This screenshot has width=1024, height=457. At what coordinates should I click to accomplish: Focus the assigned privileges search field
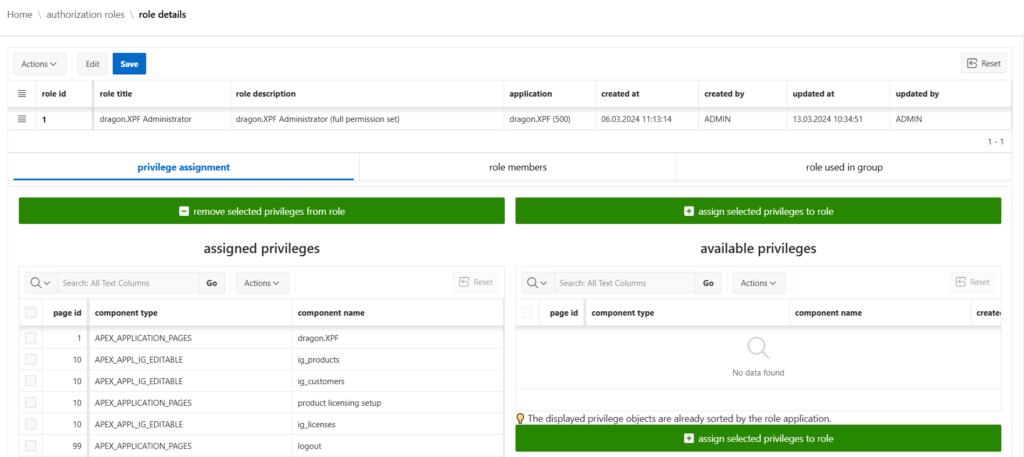tap(129, 283)
